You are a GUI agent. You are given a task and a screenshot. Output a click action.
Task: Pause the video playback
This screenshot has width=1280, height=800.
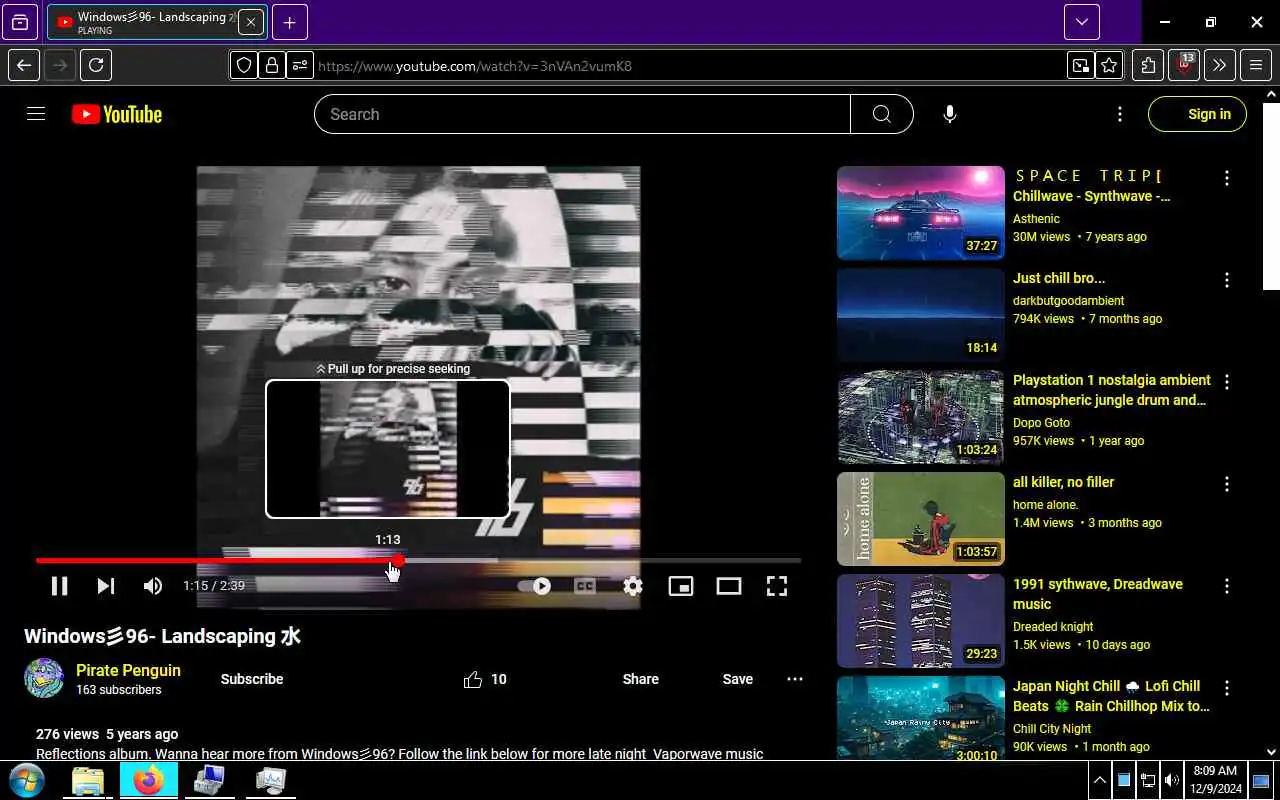tap(60, 586)
